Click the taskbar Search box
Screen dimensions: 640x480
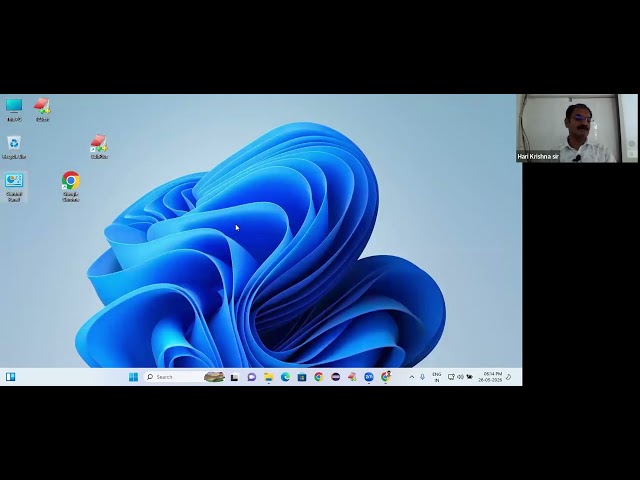184,377
